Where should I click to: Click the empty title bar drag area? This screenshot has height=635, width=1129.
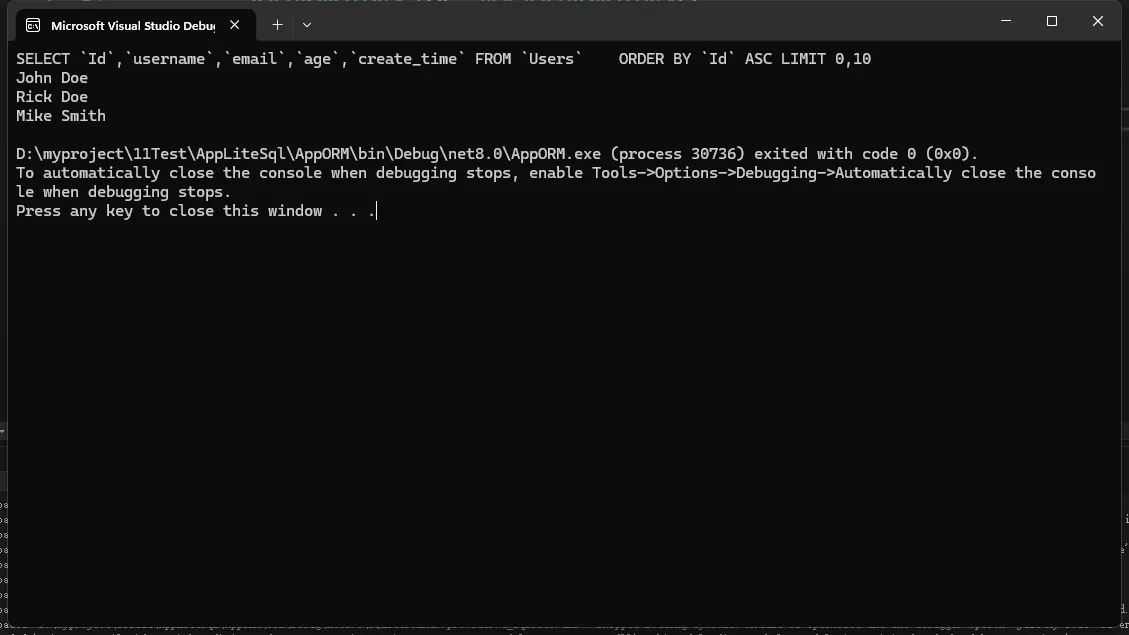click(x=650, y=22)
